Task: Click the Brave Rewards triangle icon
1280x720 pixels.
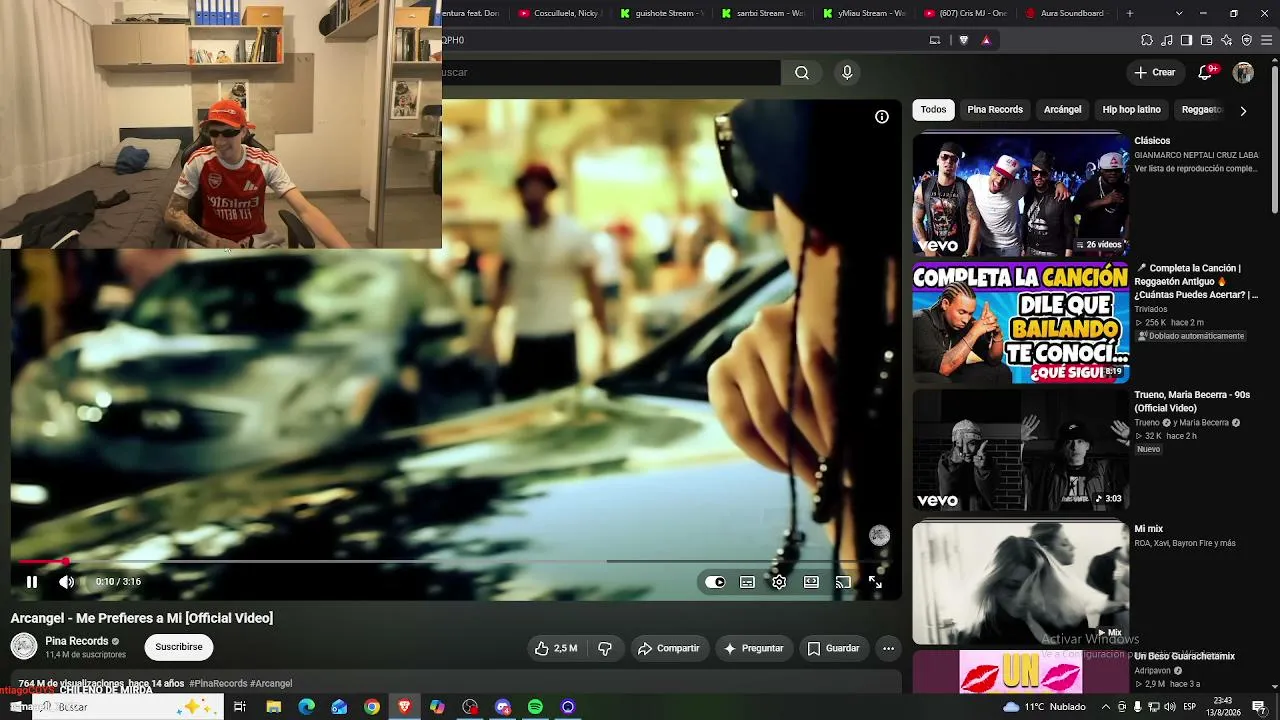Action: pyautogui.click(x=986, y=40)
